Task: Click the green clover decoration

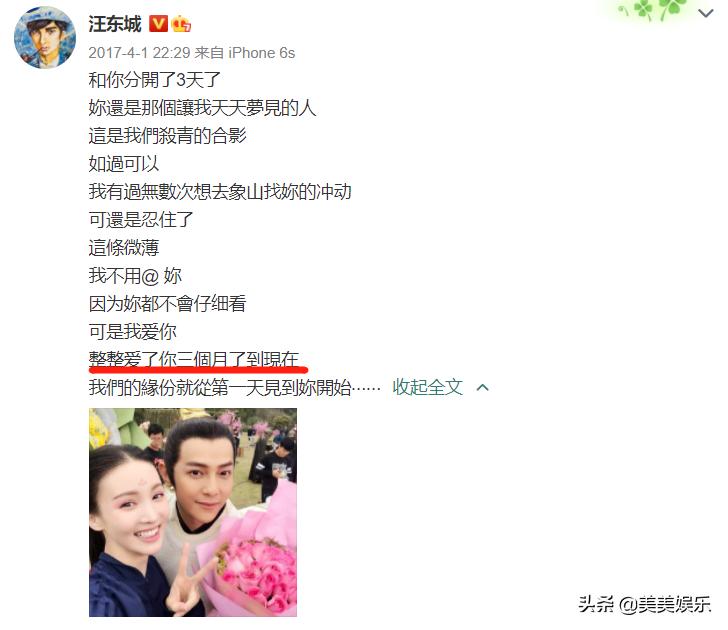Action: point(655,10)
